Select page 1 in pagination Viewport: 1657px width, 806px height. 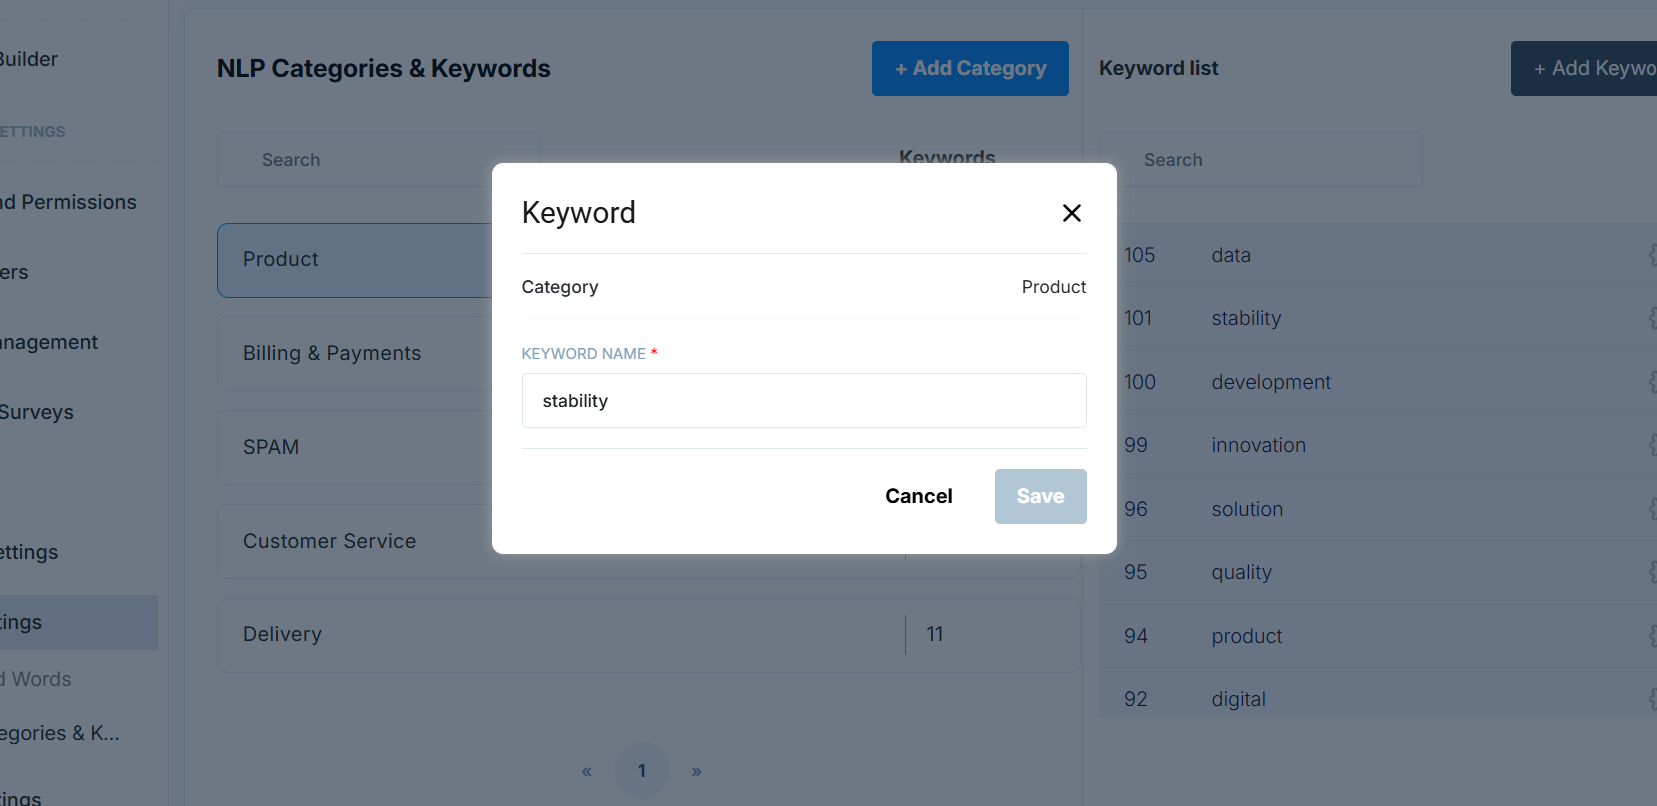tap(642, 771)
